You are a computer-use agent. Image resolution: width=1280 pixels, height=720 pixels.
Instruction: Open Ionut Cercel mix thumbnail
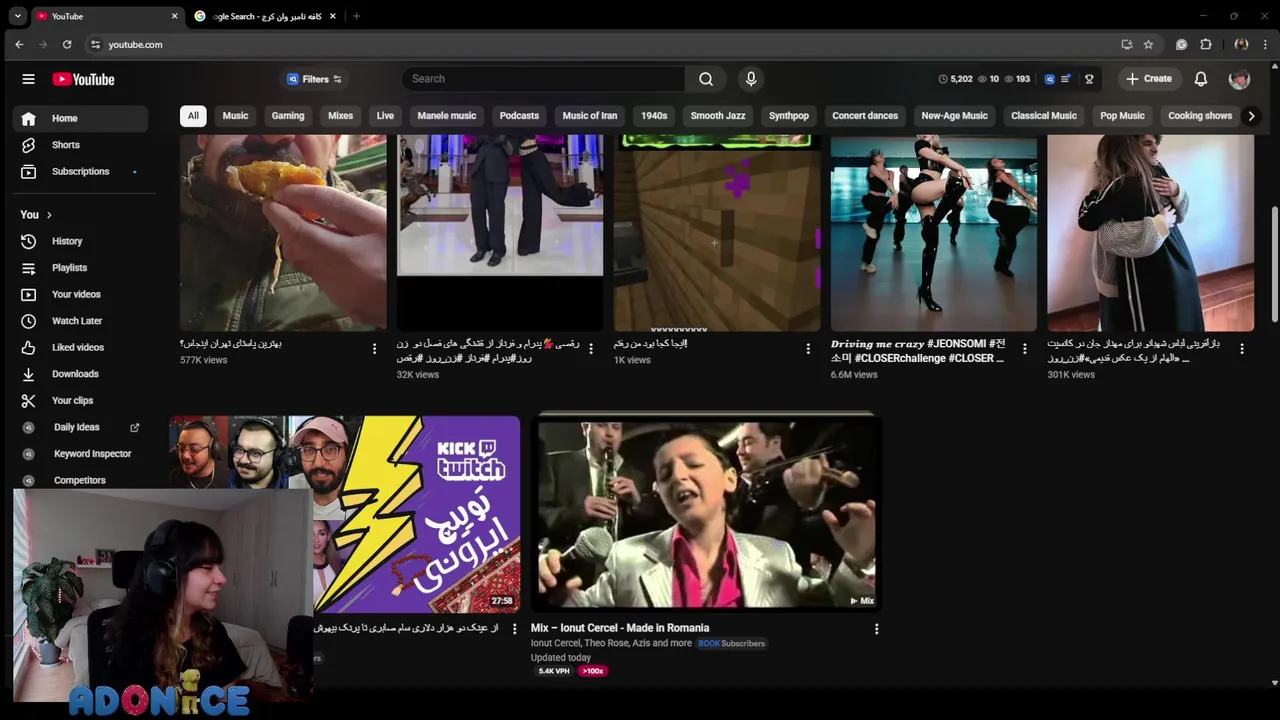[706, 515]
